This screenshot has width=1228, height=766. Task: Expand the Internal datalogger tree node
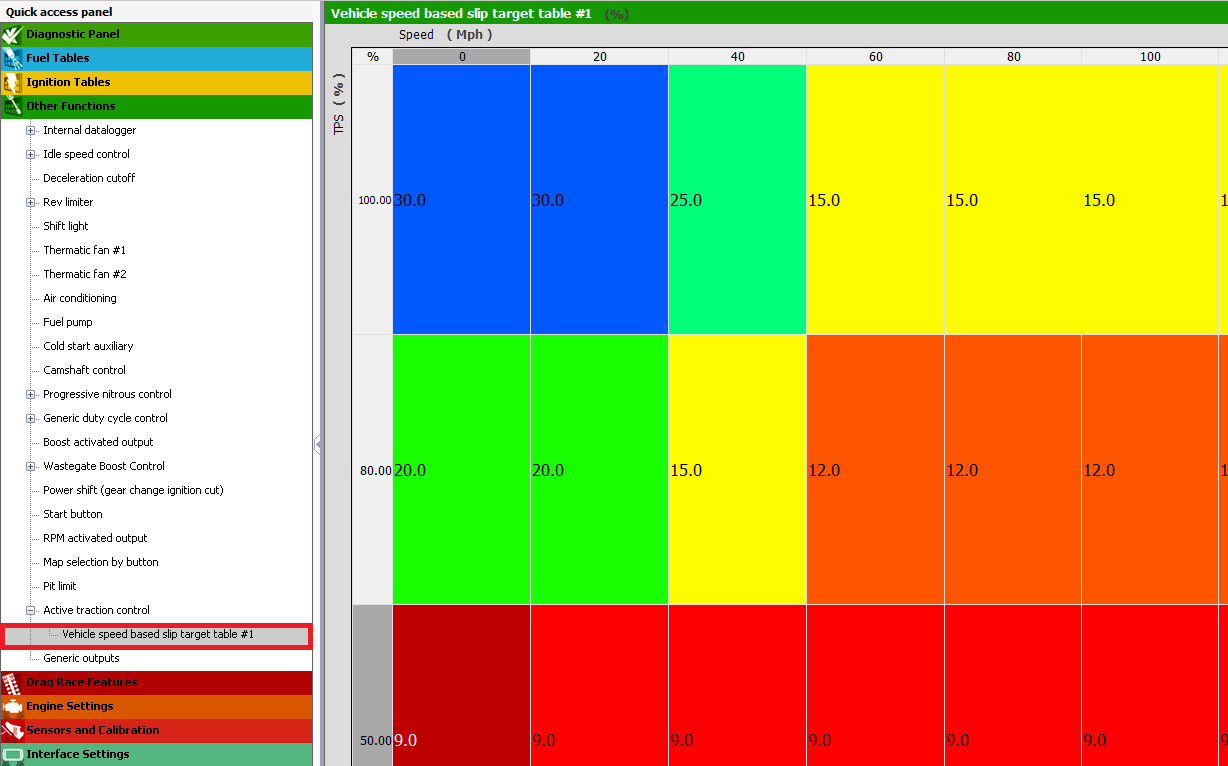pyautogui.click(x=31, y=130)
